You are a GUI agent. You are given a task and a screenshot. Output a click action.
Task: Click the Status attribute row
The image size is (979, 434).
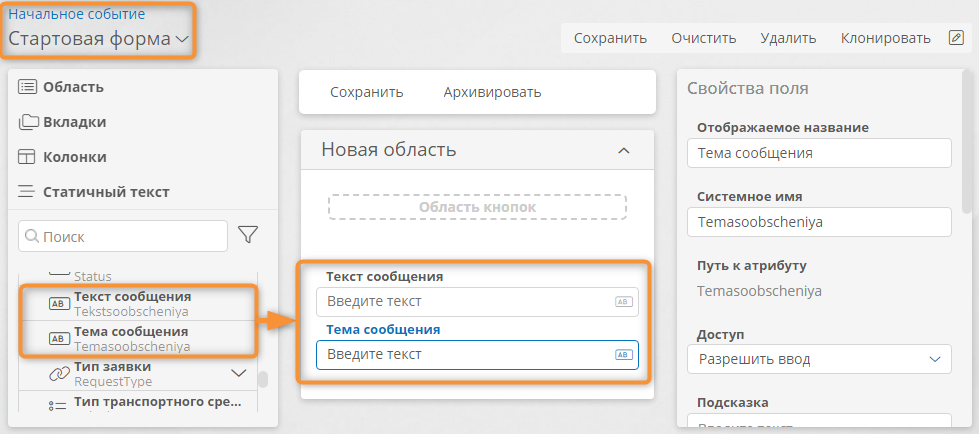[139, 276]
